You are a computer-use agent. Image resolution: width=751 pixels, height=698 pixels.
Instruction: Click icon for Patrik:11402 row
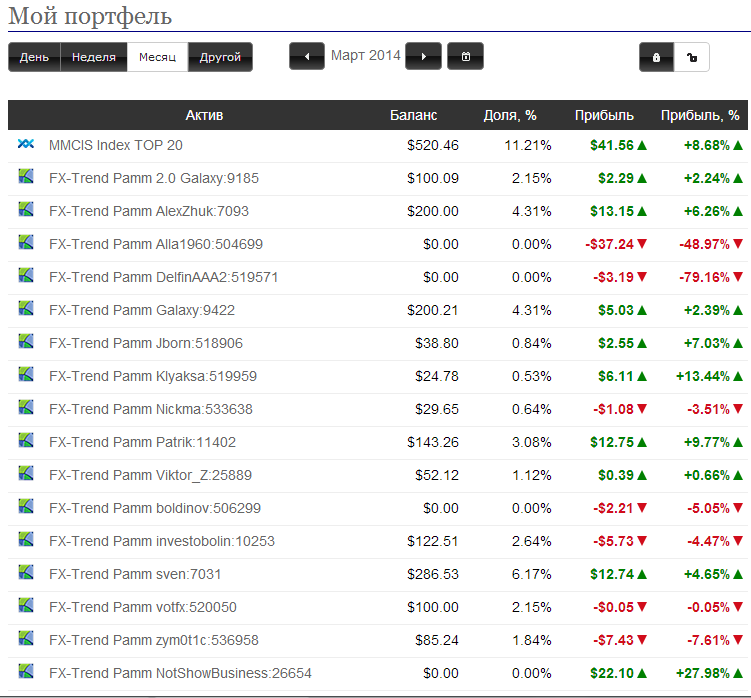[x=26, y=441]
